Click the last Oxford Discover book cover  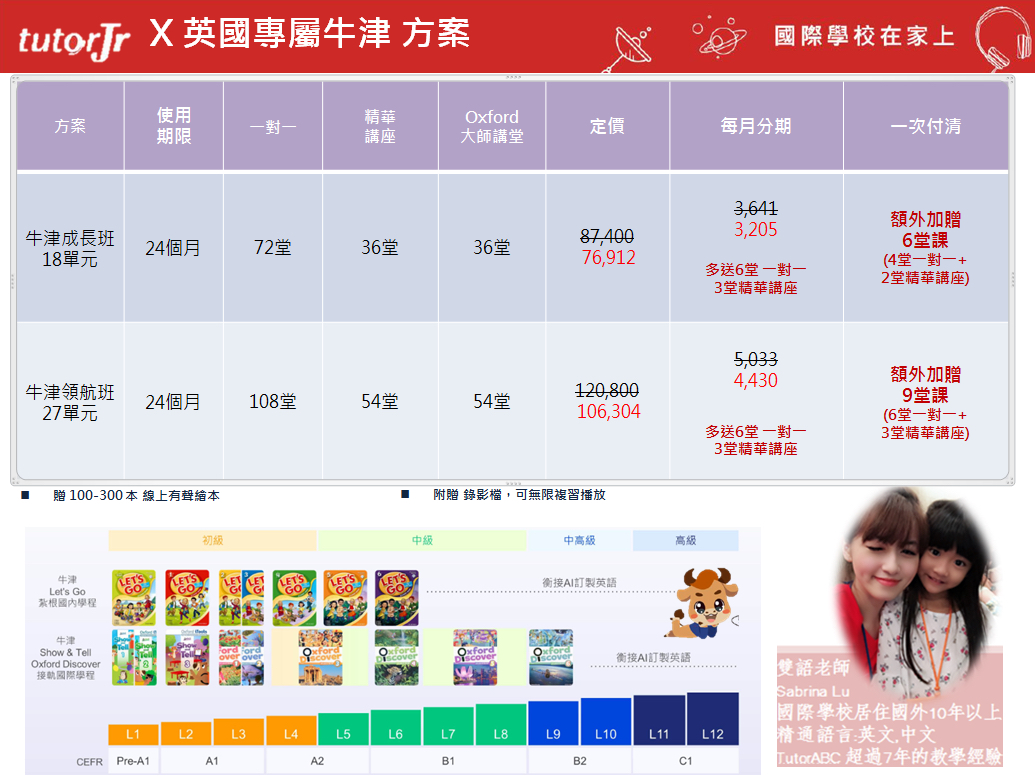[x=550, y=657]
